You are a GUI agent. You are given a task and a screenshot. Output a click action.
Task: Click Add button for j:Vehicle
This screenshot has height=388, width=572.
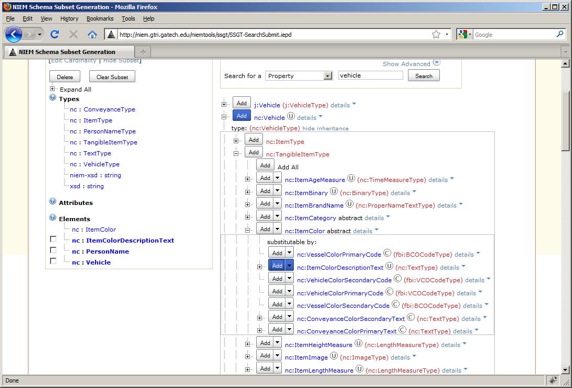(241, 103)
